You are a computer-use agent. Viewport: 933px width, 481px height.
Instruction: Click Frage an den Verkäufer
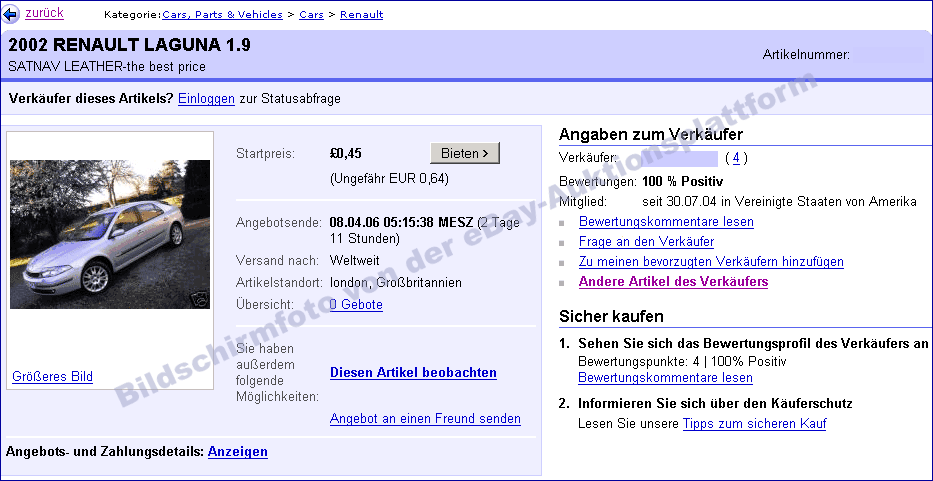tap(647, 242)
